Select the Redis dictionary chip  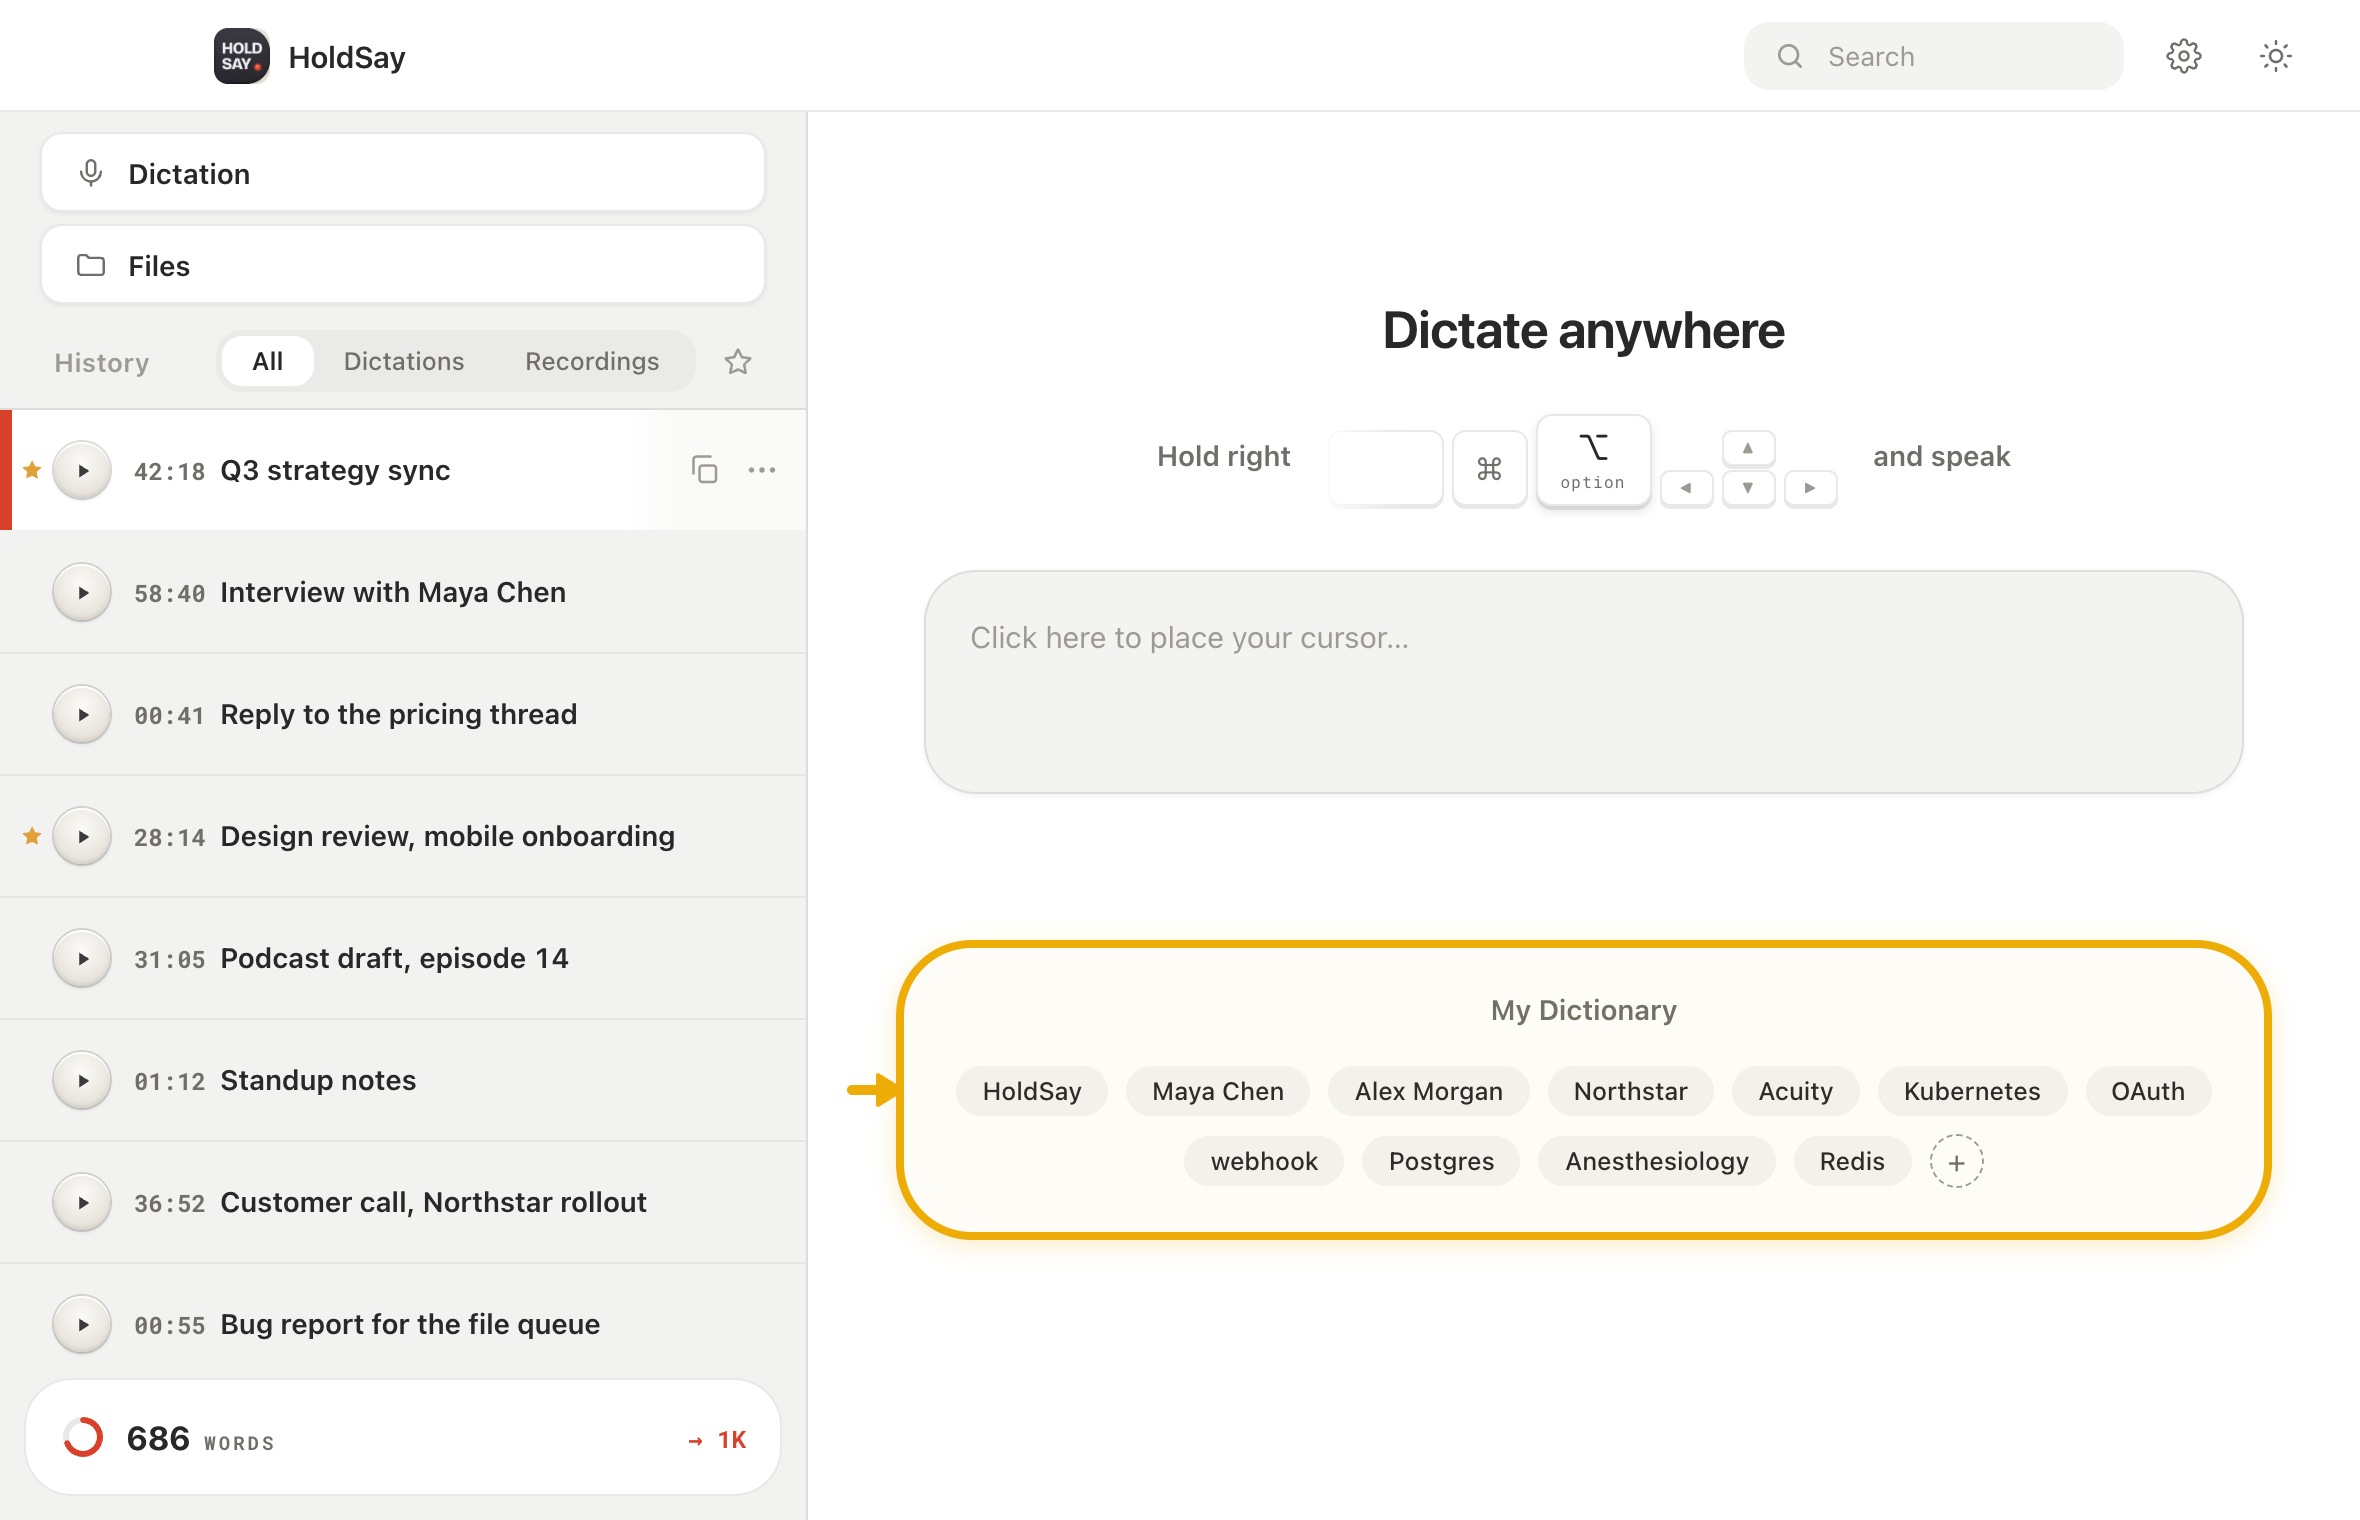1852,1161
